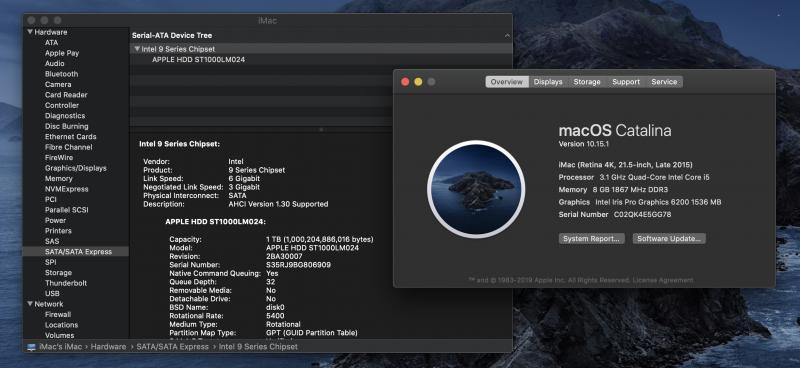This screenshot has height=368, width=800.
Task: Open SPI in the sidebar
Action: click(x=51, y=262)
